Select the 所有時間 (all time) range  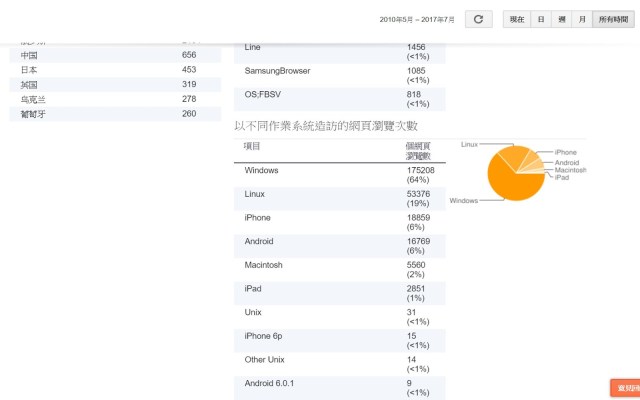click(x=612, y=19)
